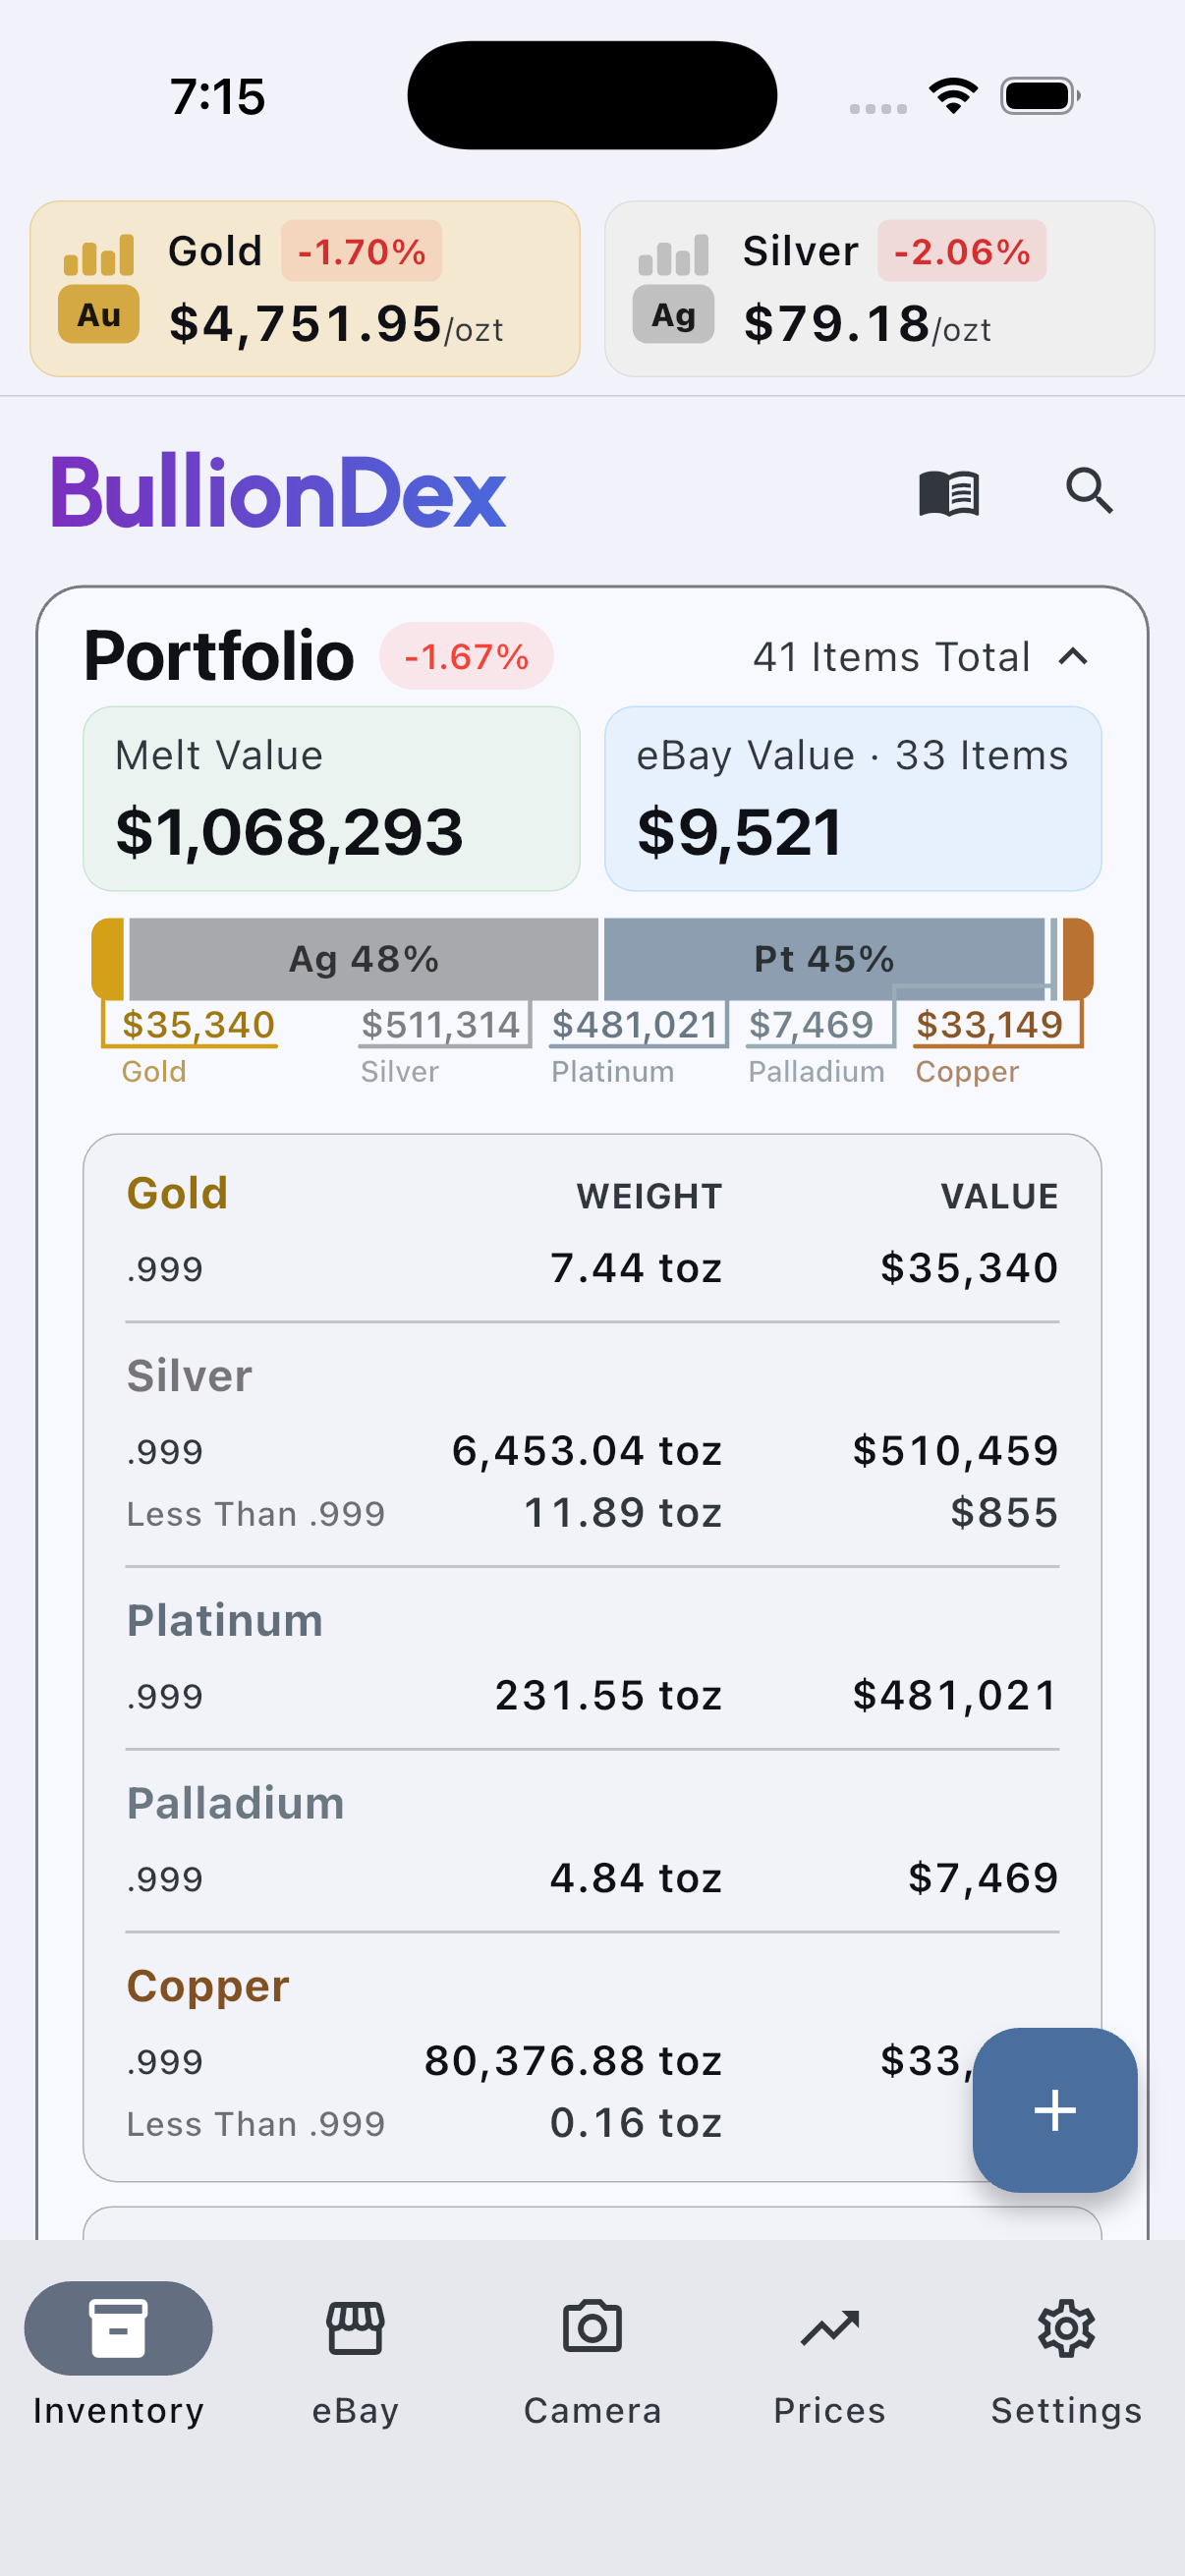The width and height of the screenshot is (1185, 2576).
Task: Tap the Wi-Fi status icon
Action: pos(953,96)
